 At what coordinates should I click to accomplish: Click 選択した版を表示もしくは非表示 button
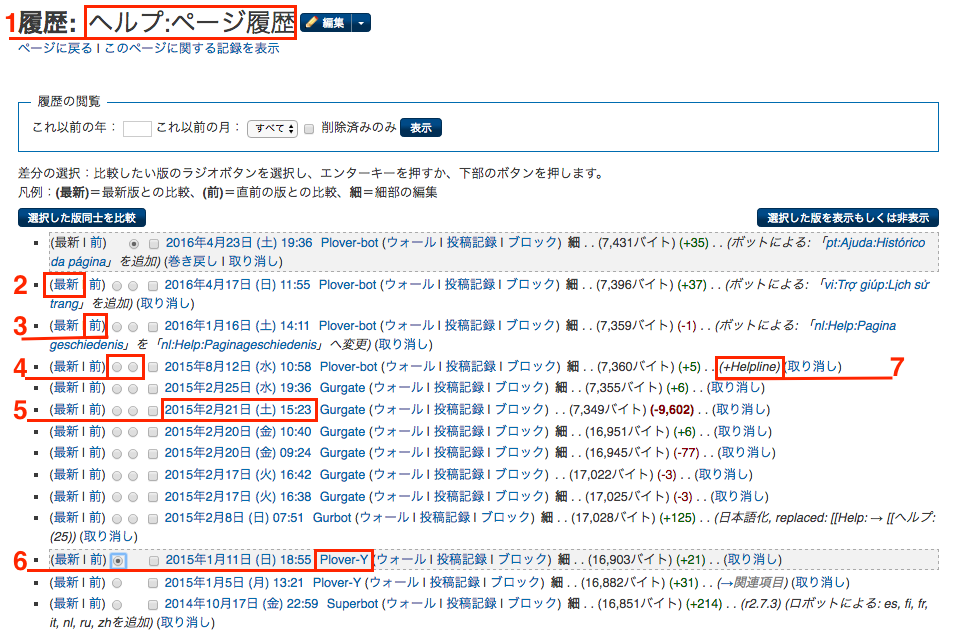848,218
